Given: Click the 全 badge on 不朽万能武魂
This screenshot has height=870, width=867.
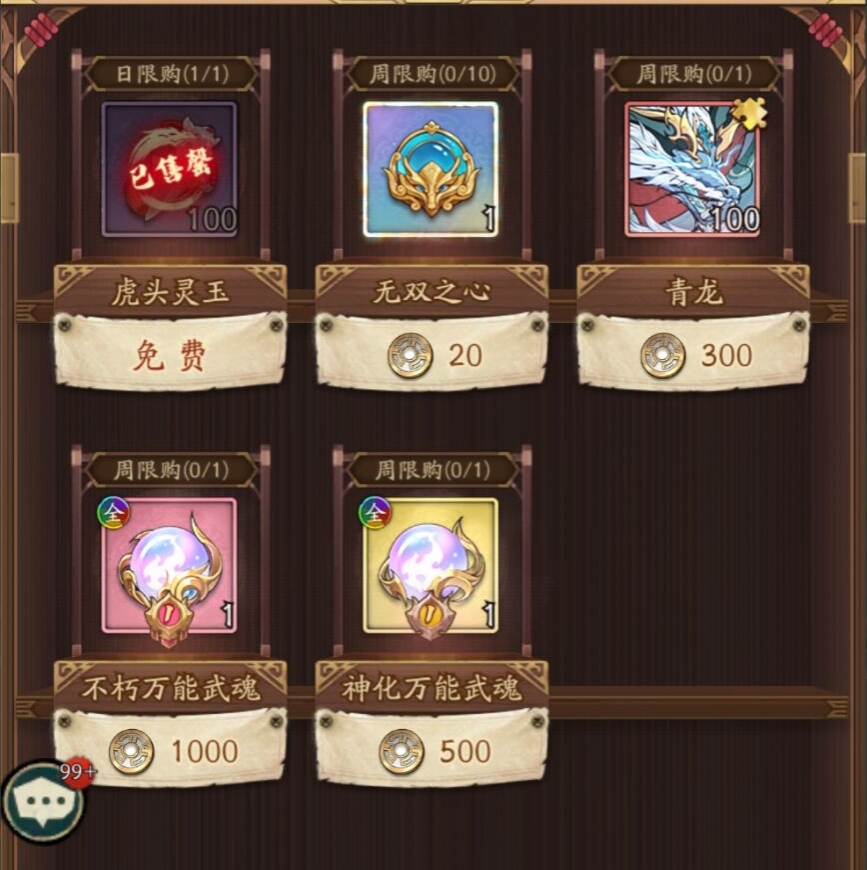Looking at the screenshot, I should point(114,513).
